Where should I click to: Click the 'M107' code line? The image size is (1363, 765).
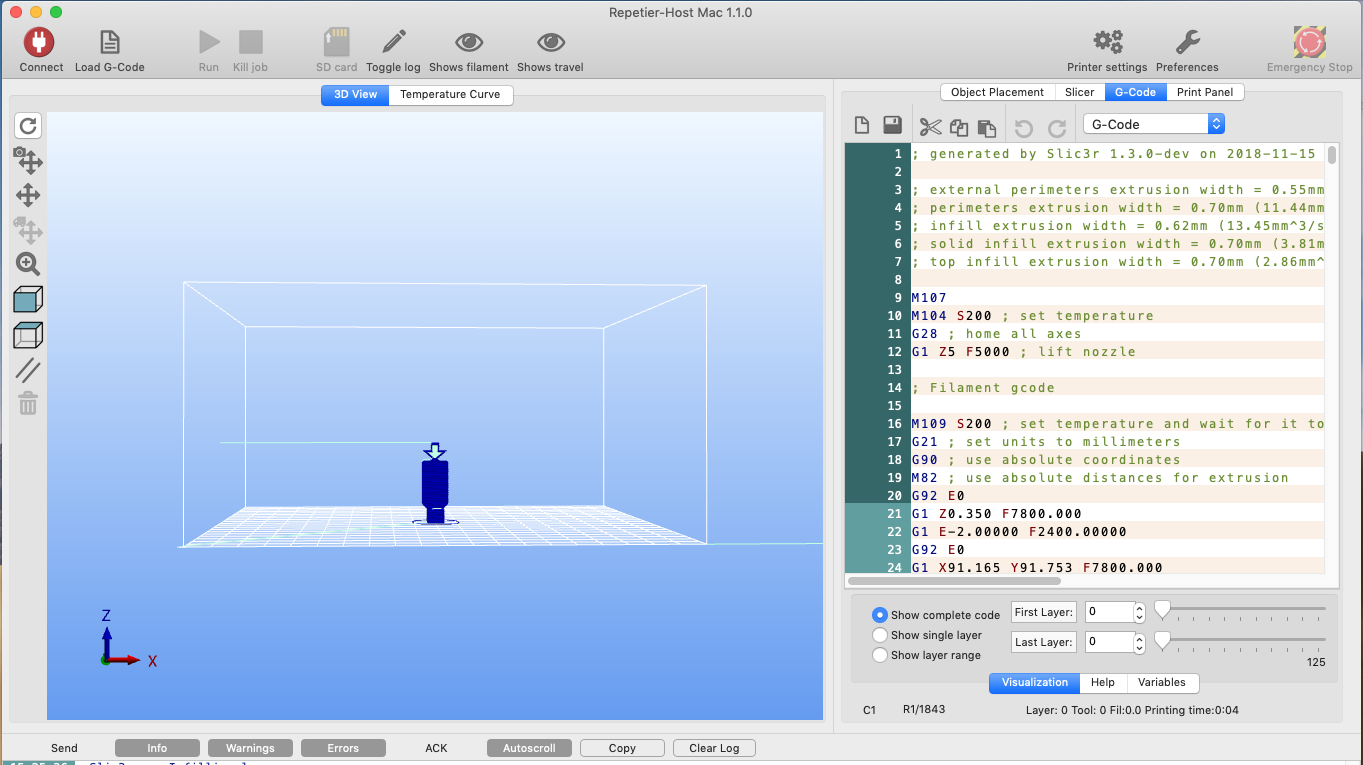(928, 298)
